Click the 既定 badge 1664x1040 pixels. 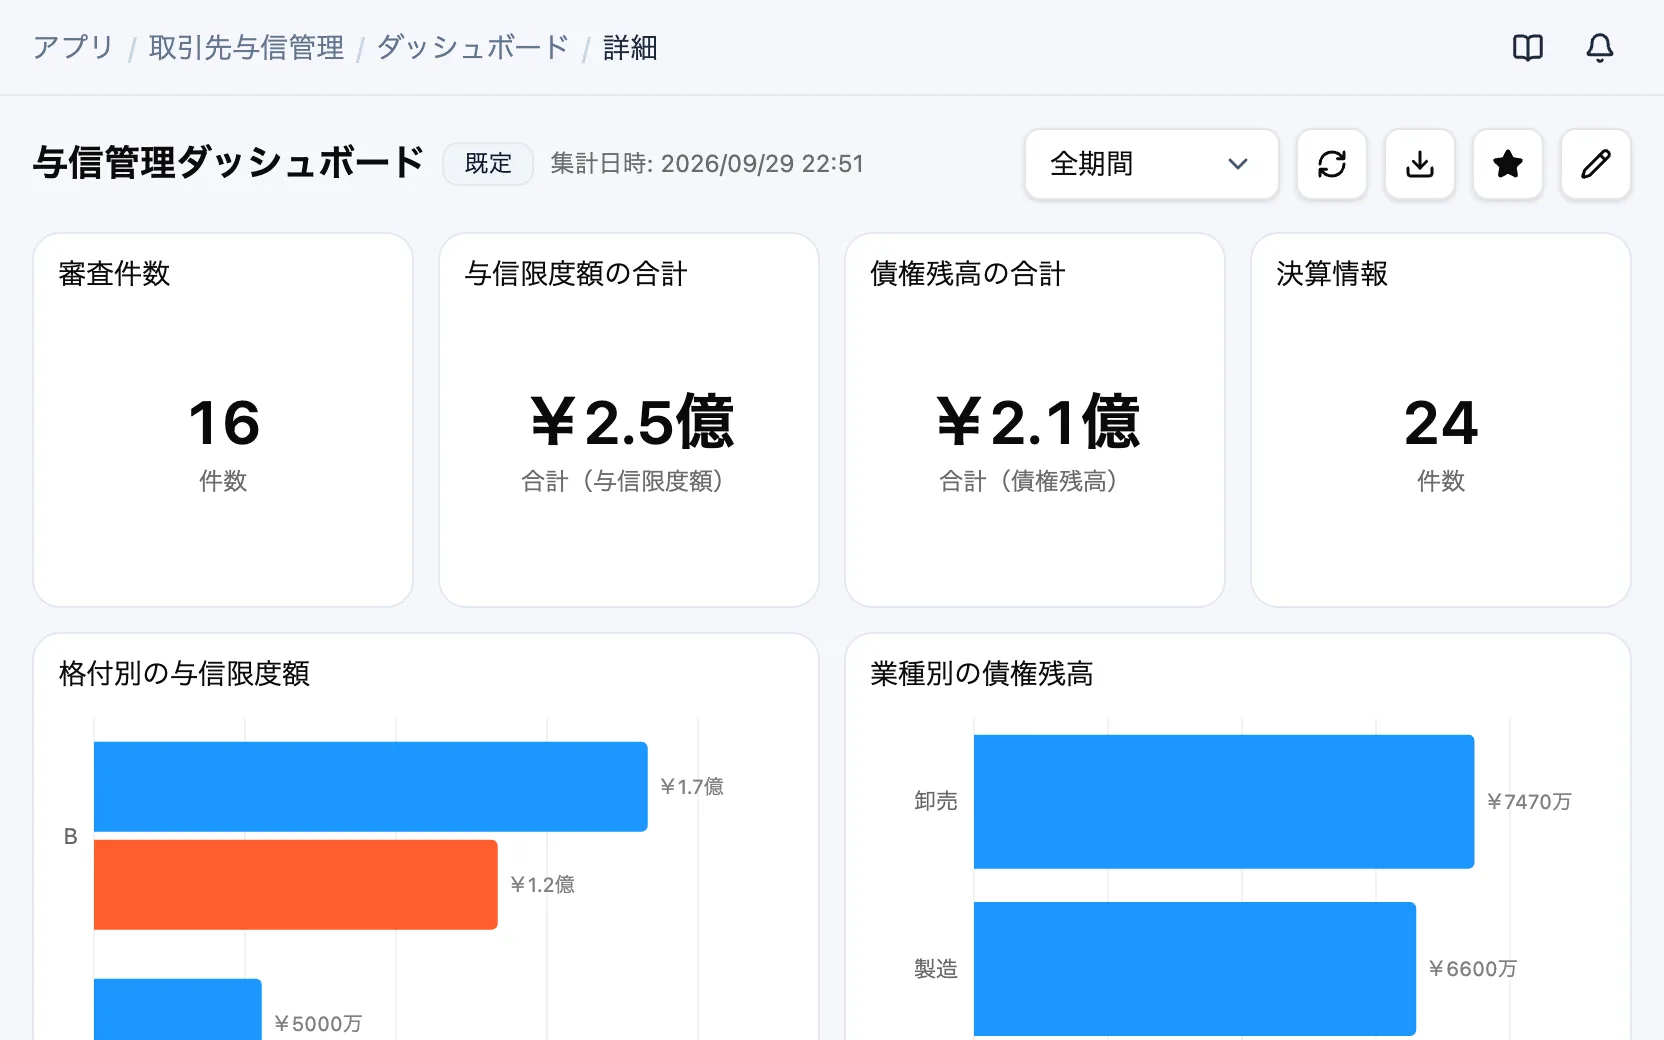488,164
